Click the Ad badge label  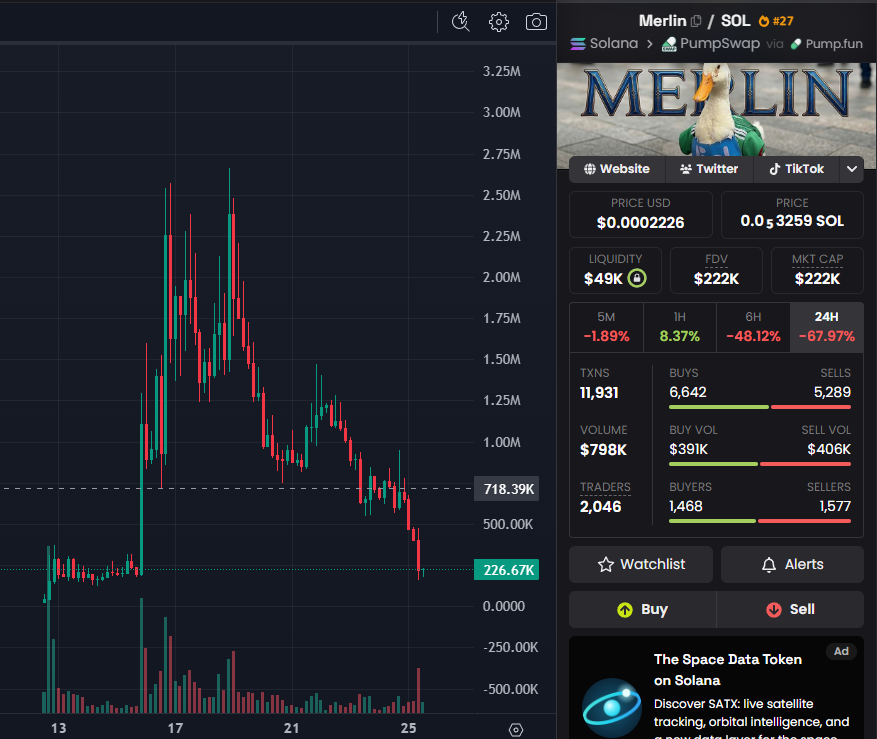click(841, 651)
